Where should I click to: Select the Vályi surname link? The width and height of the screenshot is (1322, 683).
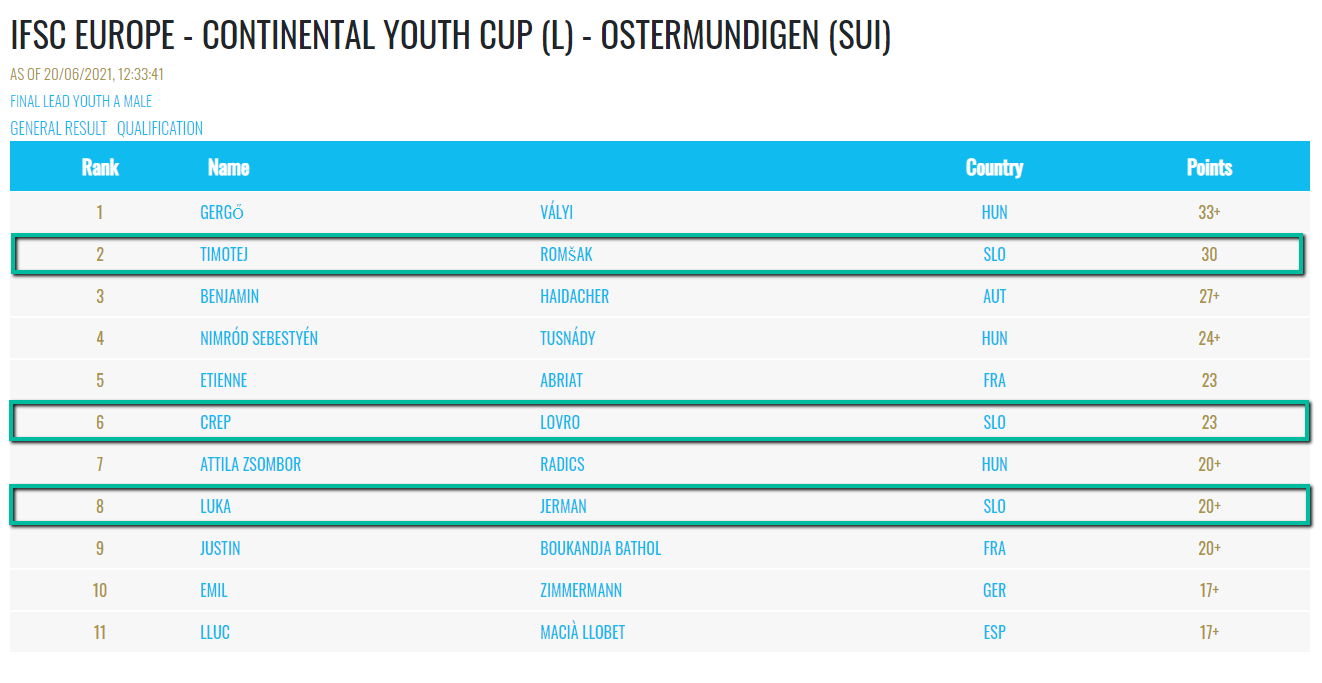click(556, 212)
